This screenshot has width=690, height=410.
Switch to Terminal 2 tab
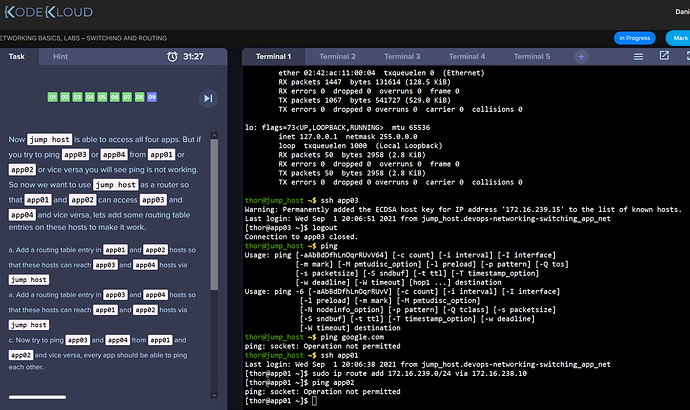point(339,57)
